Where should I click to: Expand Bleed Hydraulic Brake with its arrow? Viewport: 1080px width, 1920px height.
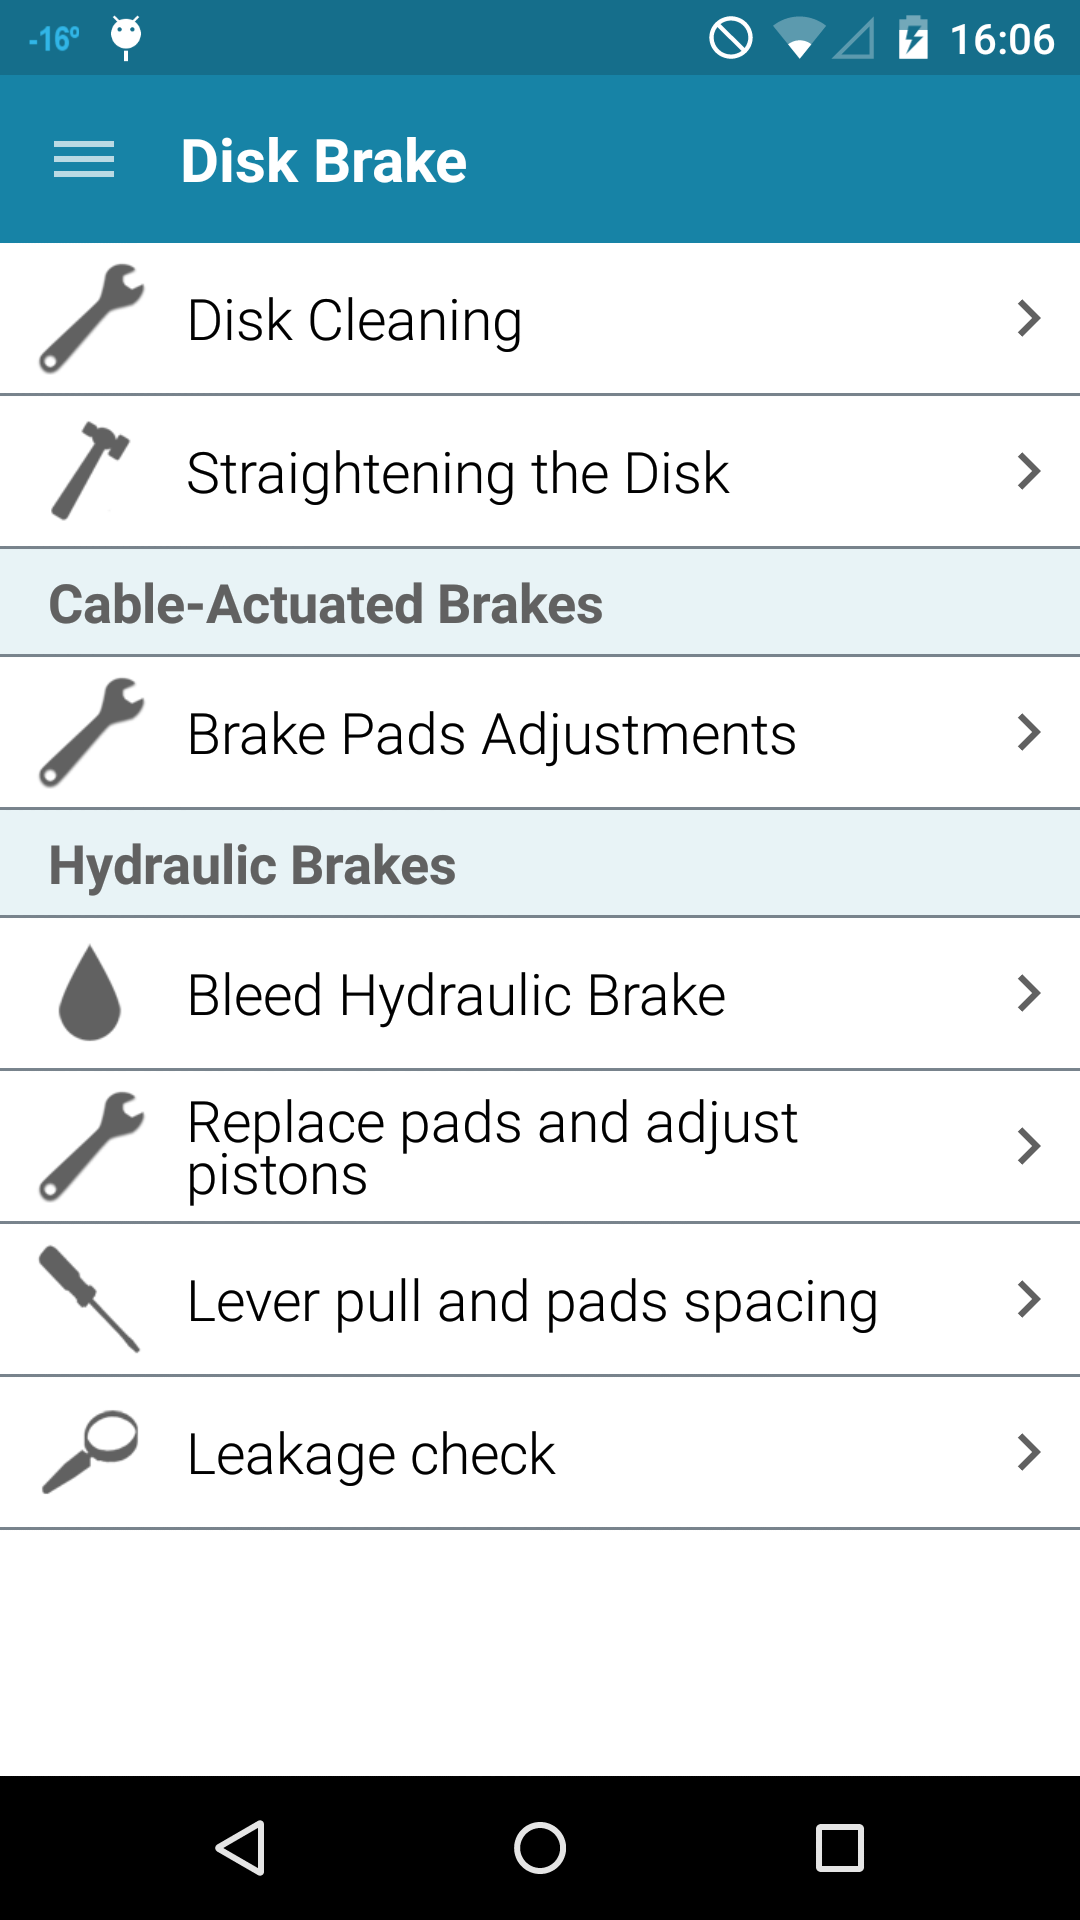pyautogui.click(x=1029, y=993)
